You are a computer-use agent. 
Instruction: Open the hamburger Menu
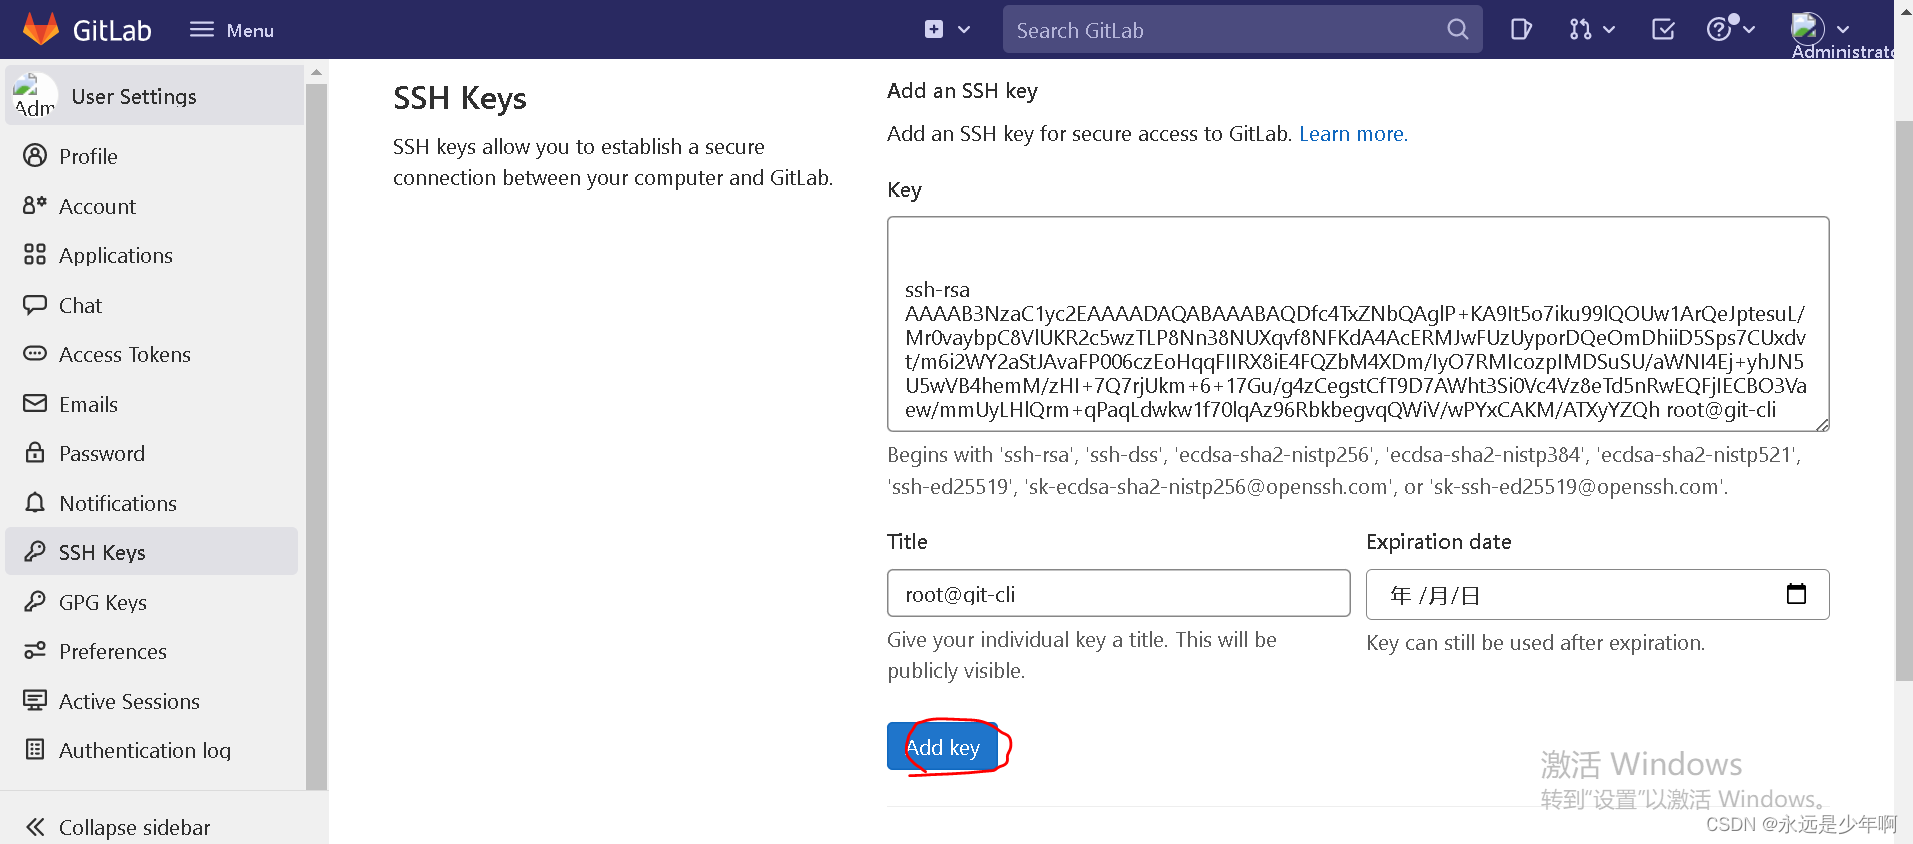[232, 30]
